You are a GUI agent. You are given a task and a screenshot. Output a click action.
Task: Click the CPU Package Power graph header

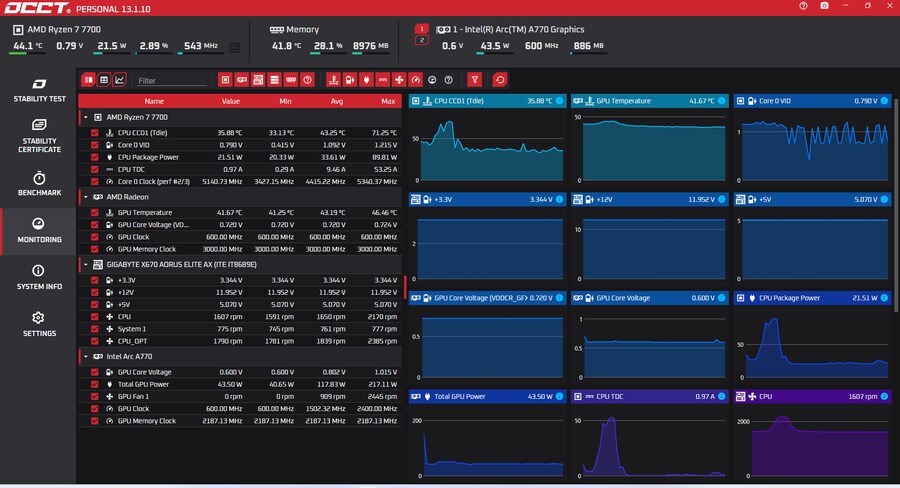point(812,298)
